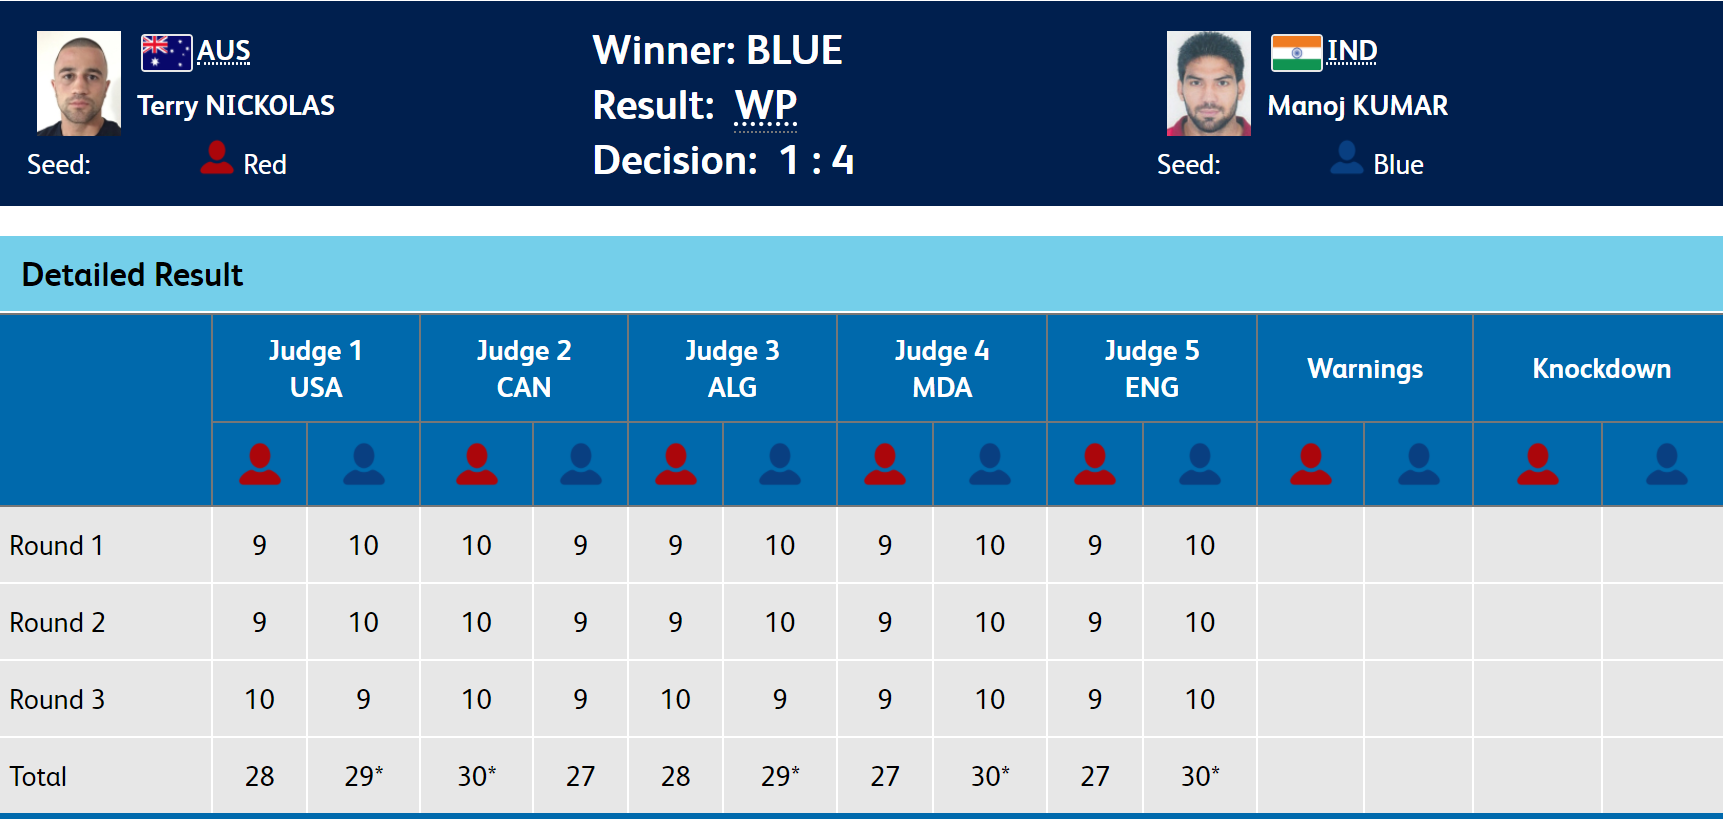The height and width of the screenshot is (819, 1723).
Task: Click the red corner icon beside Red label
Action: (217, 158)
